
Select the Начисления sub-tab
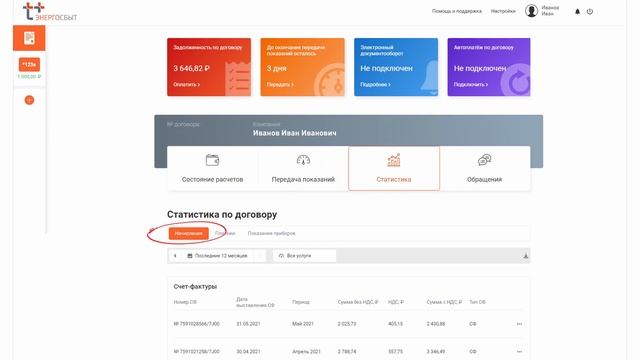point(189,233)
